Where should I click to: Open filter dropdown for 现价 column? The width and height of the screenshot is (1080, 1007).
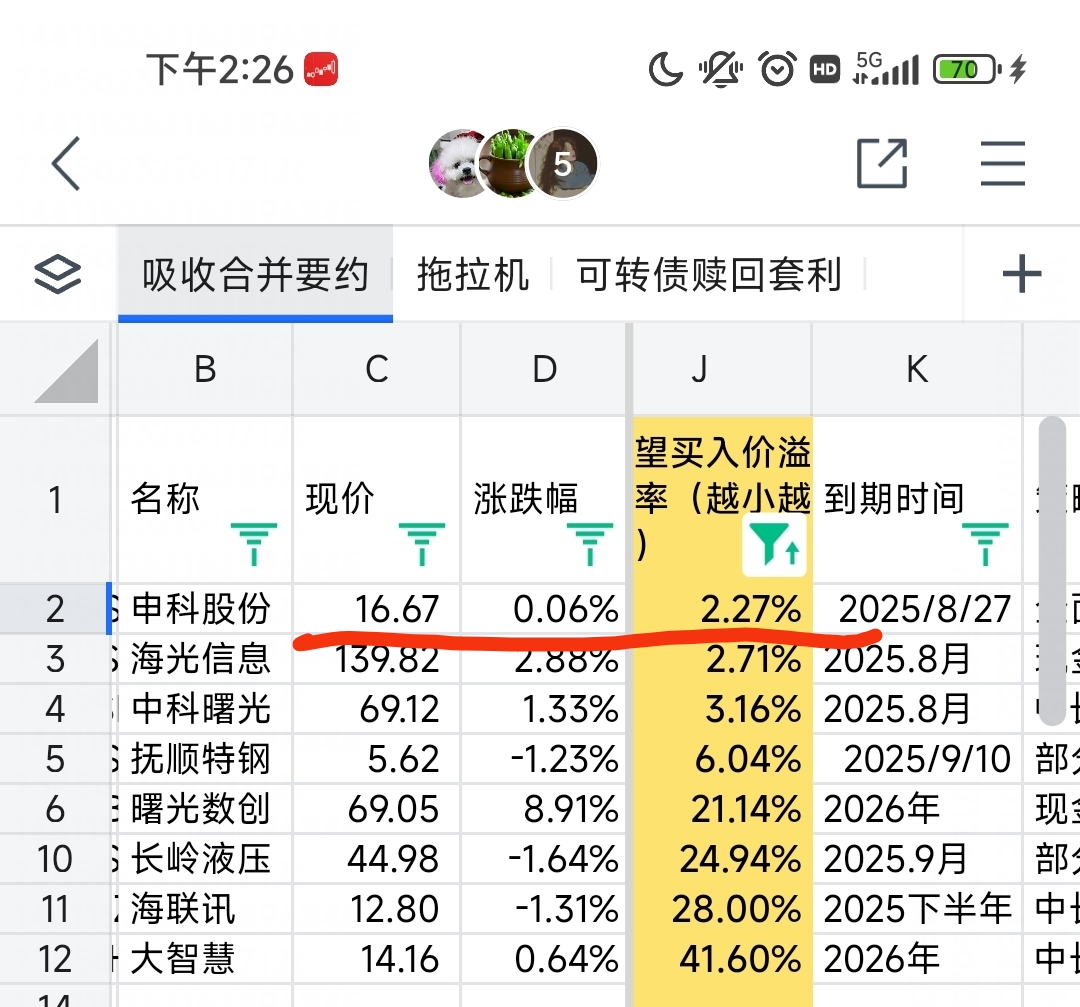pos(422,543)
